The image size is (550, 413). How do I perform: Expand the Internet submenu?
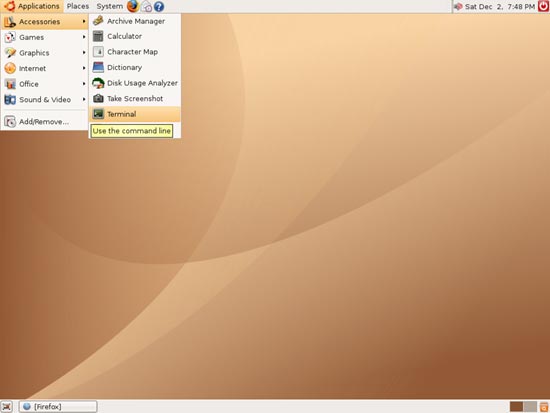tap(44, 68)
